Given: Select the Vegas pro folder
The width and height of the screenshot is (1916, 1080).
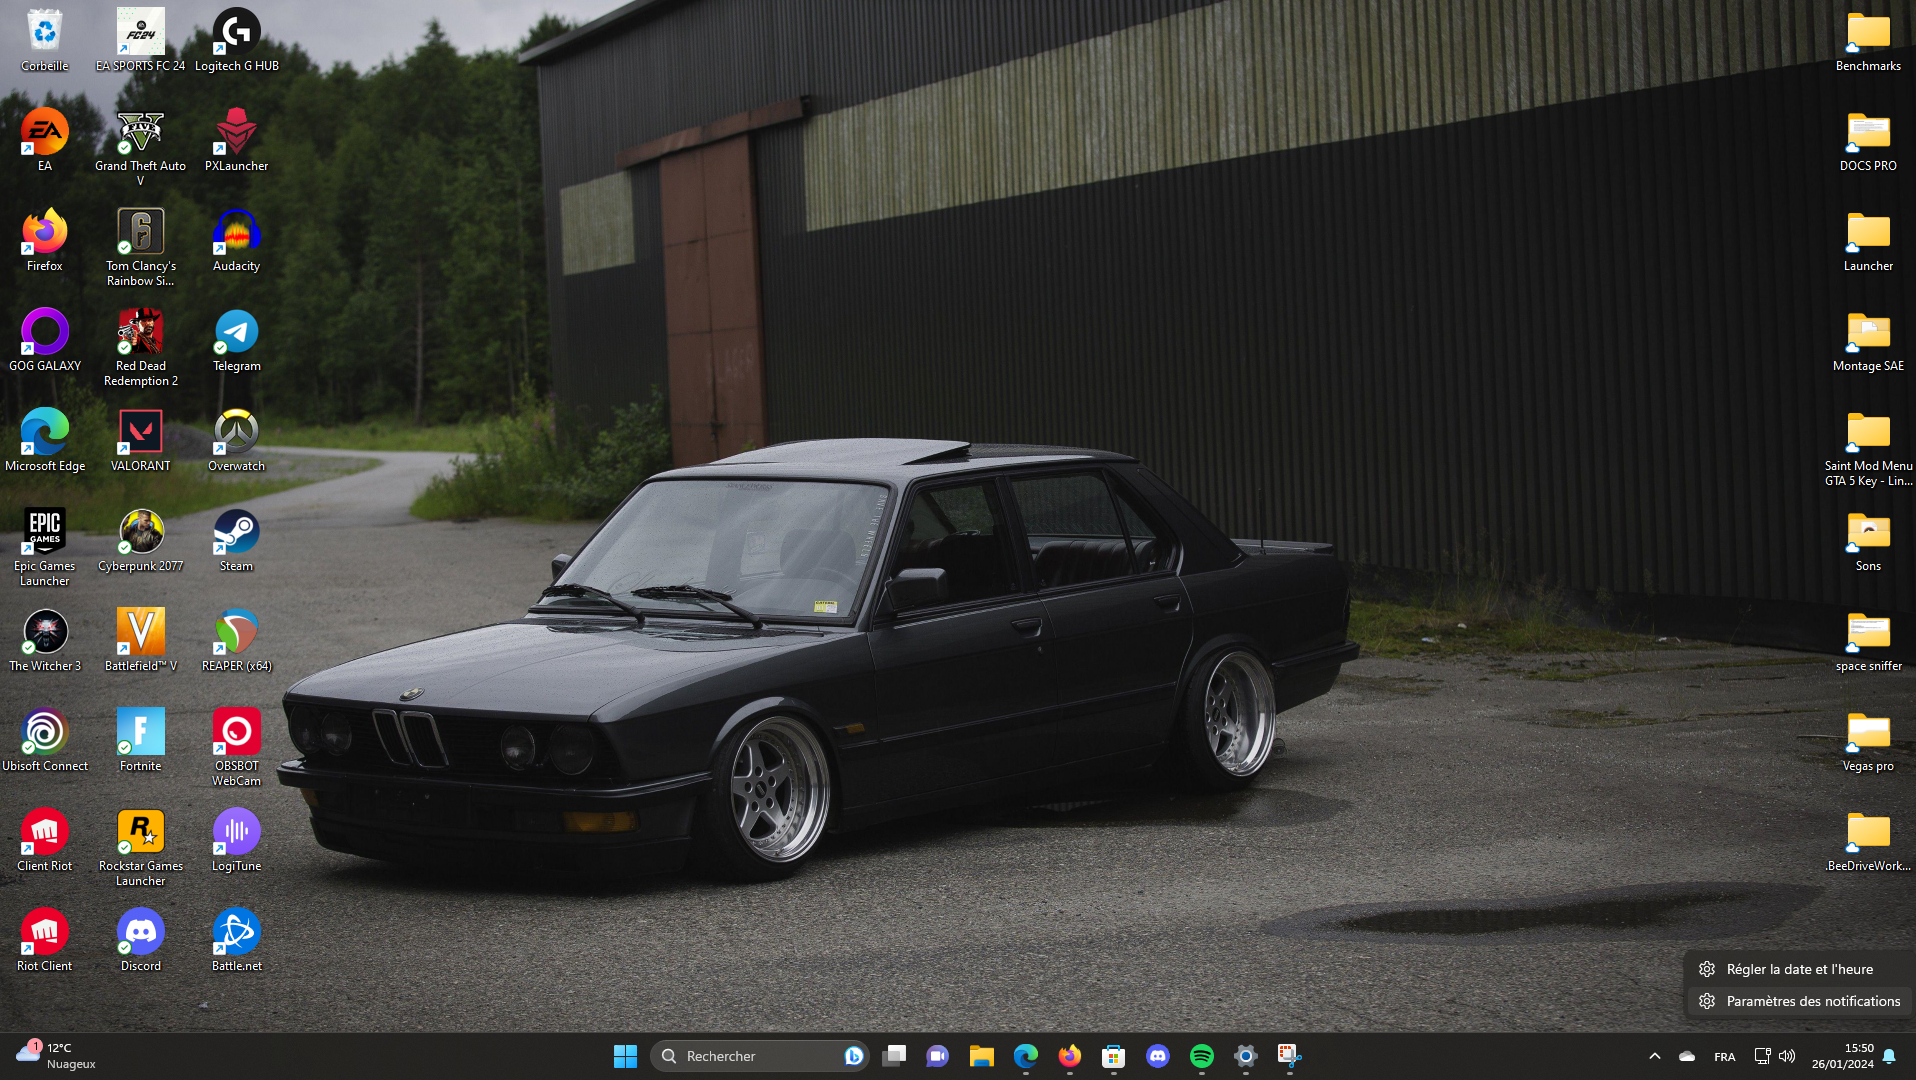Looking at the screenshot, I should (1868, 740).
